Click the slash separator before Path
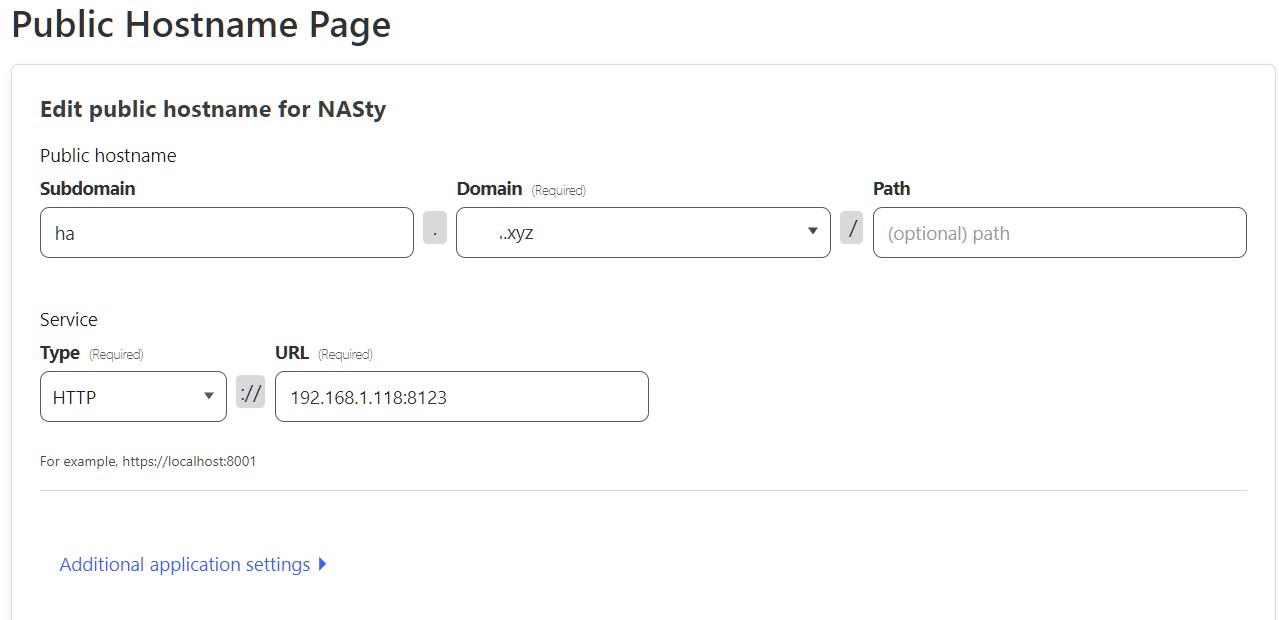Screen dimensions: 1279x620 click(x=851, y=227)
